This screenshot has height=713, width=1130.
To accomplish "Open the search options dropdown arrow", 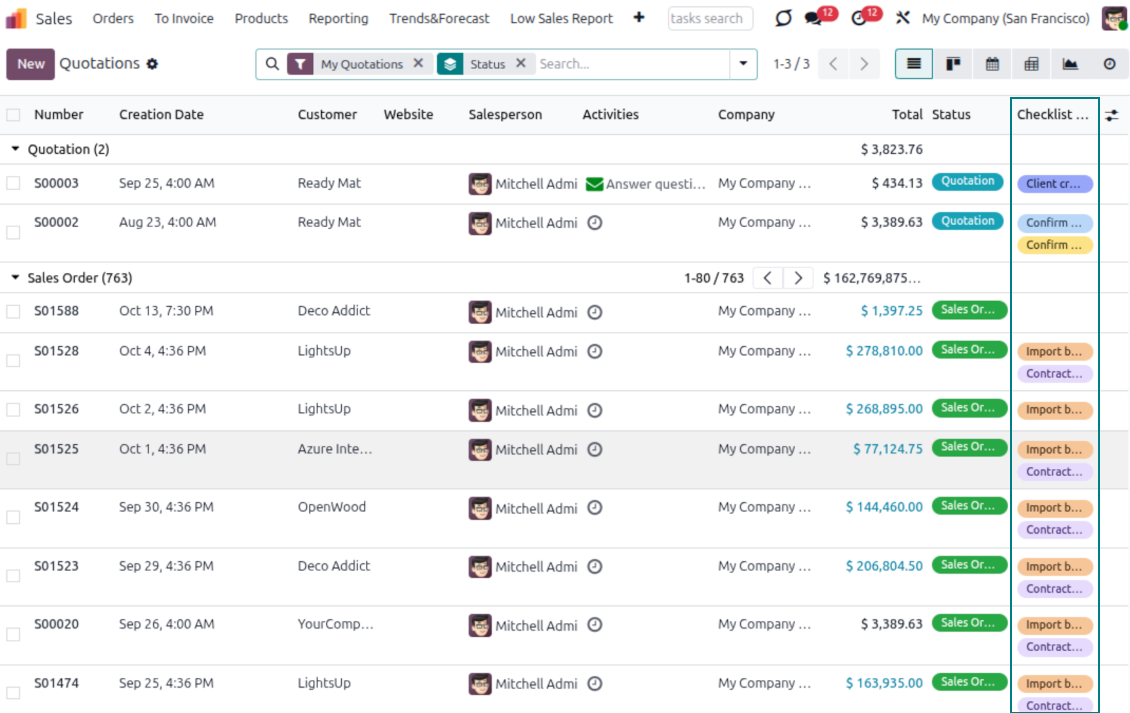I will [x=742, y=64].
